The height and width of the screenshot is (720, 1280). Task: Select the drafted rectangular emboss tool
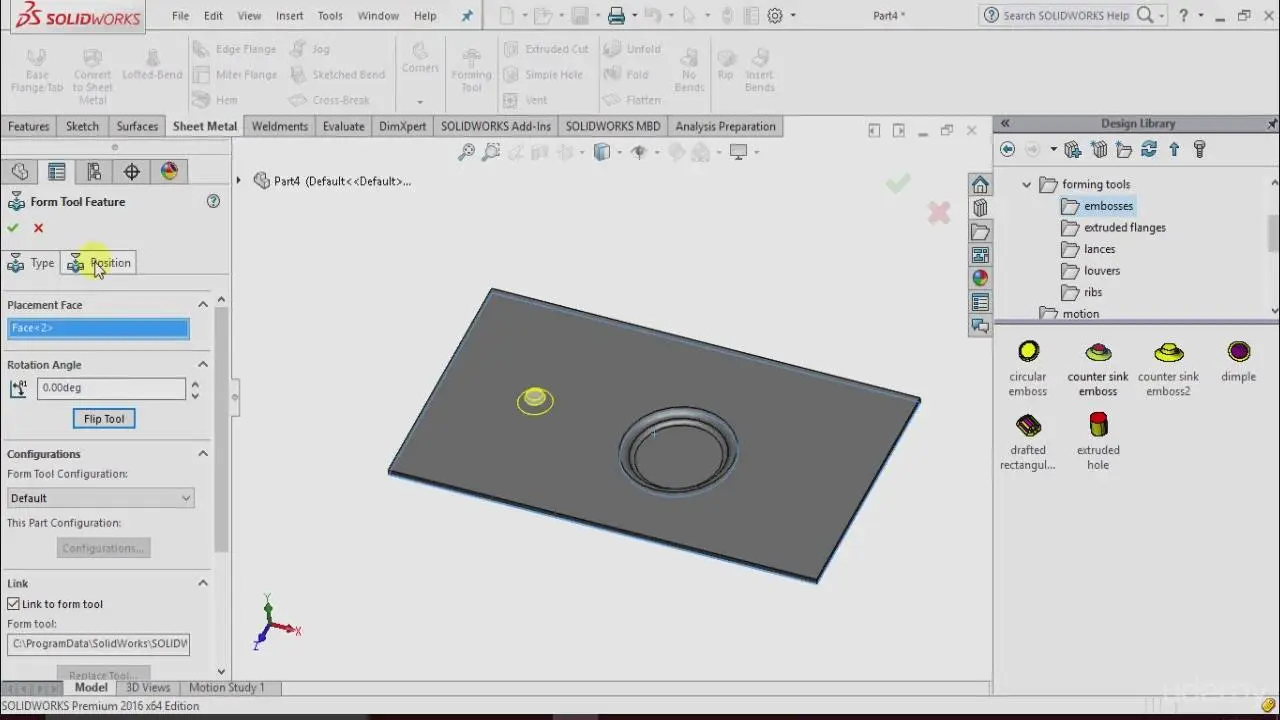(1028, 441)
